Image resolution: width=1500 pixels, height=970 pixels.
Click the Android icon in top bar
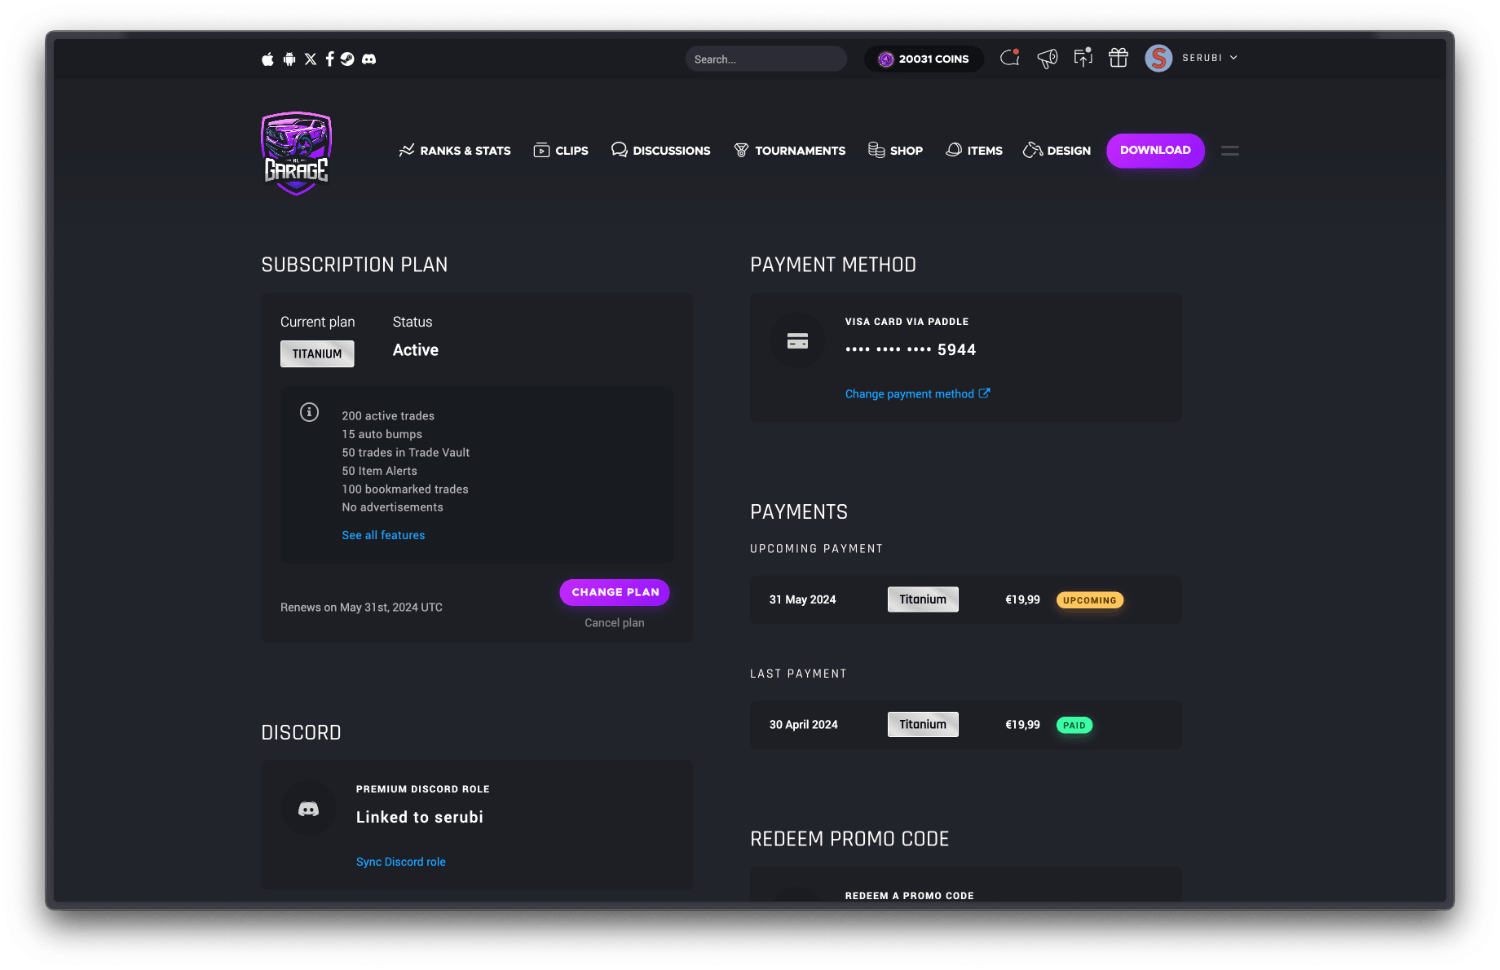coord(289,59)
